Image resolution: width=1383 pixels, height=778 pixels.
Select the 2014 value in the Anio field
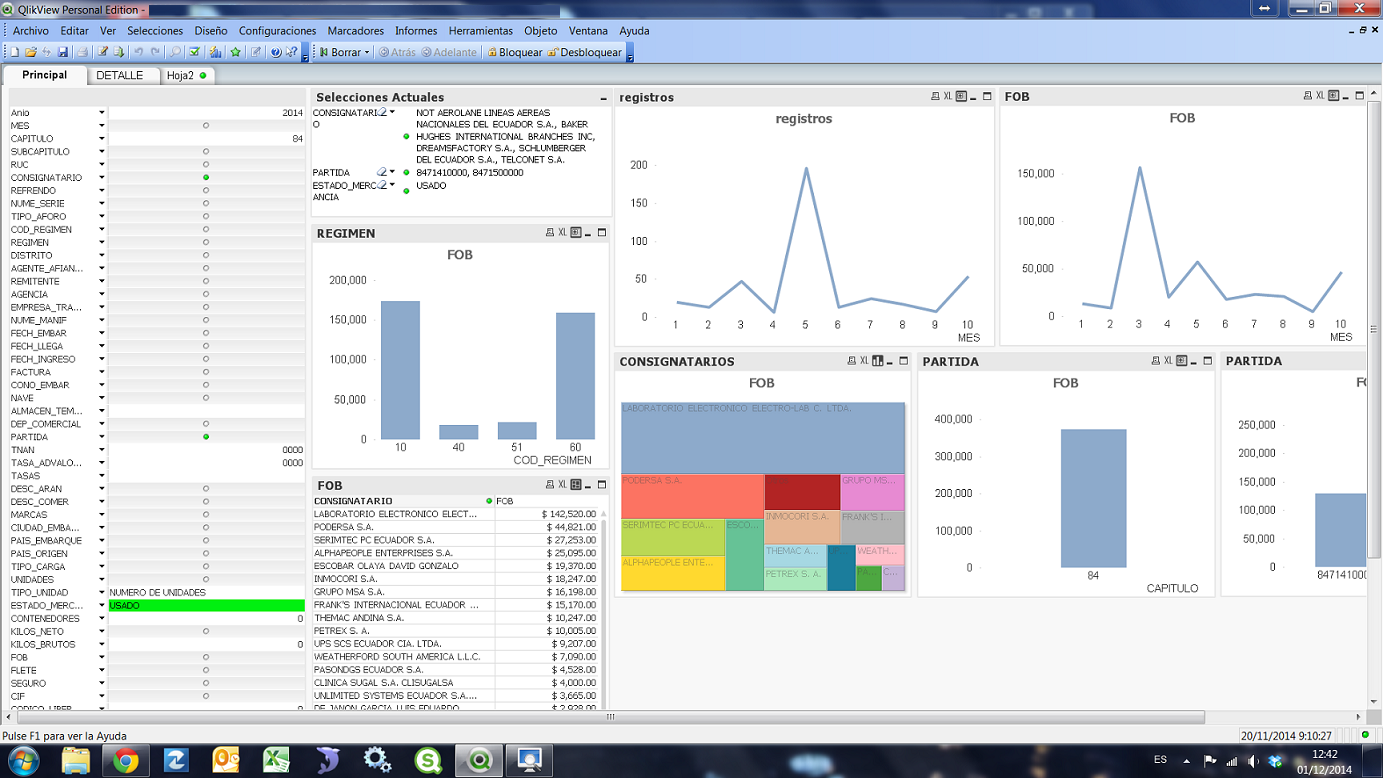pyautogui.click(x=206, y=113)
